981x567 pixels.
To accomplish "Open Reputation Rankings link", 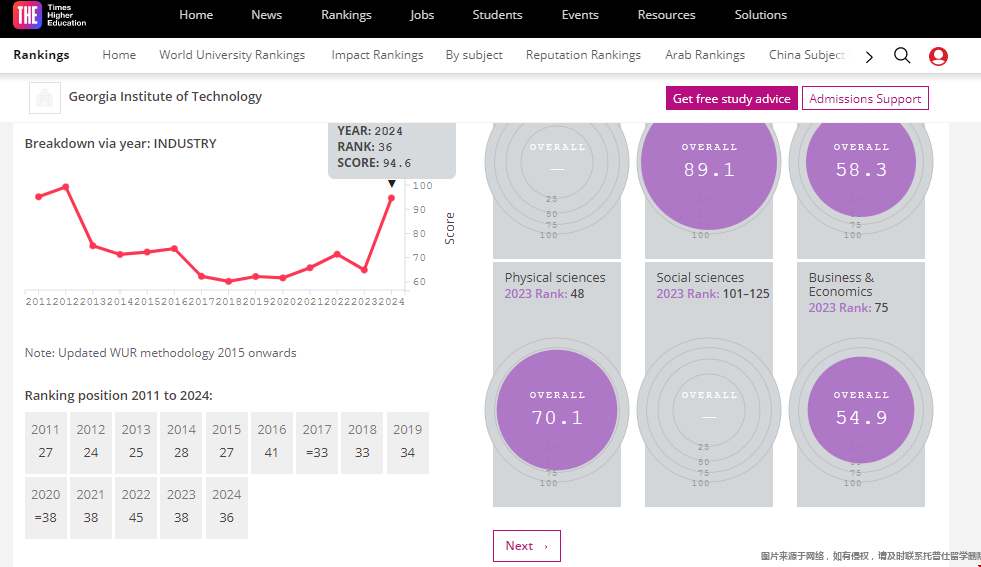I will [583, 55].
